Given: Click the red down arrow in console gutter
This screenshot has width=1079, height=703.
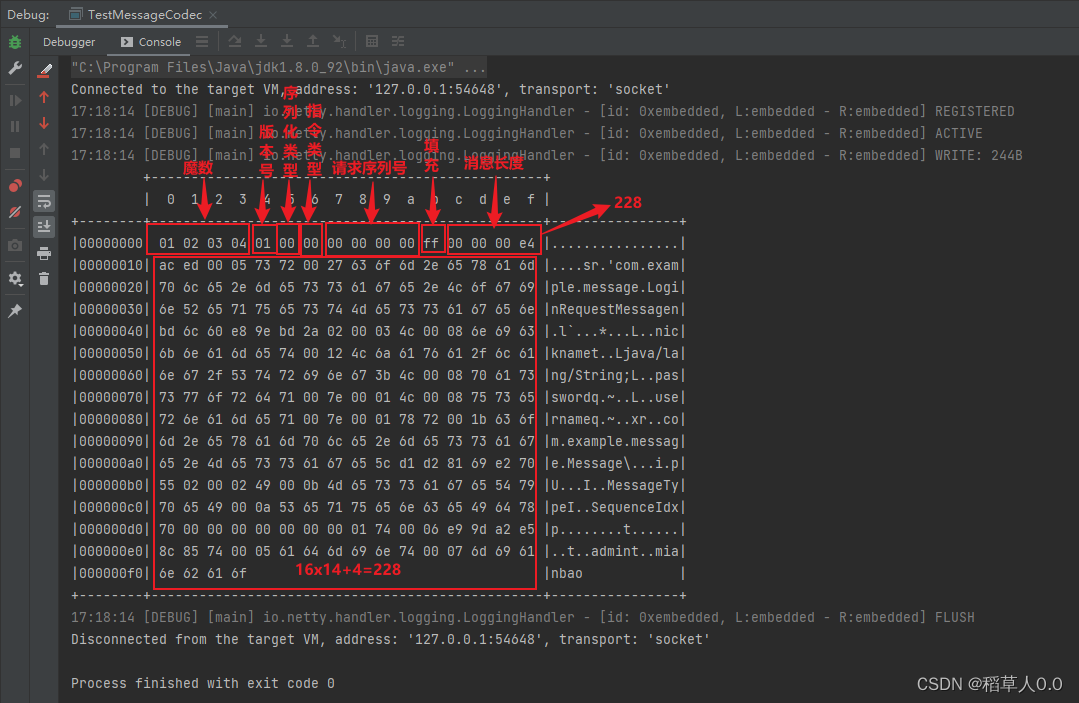Looking at the screenshot, I should [44, 123].
